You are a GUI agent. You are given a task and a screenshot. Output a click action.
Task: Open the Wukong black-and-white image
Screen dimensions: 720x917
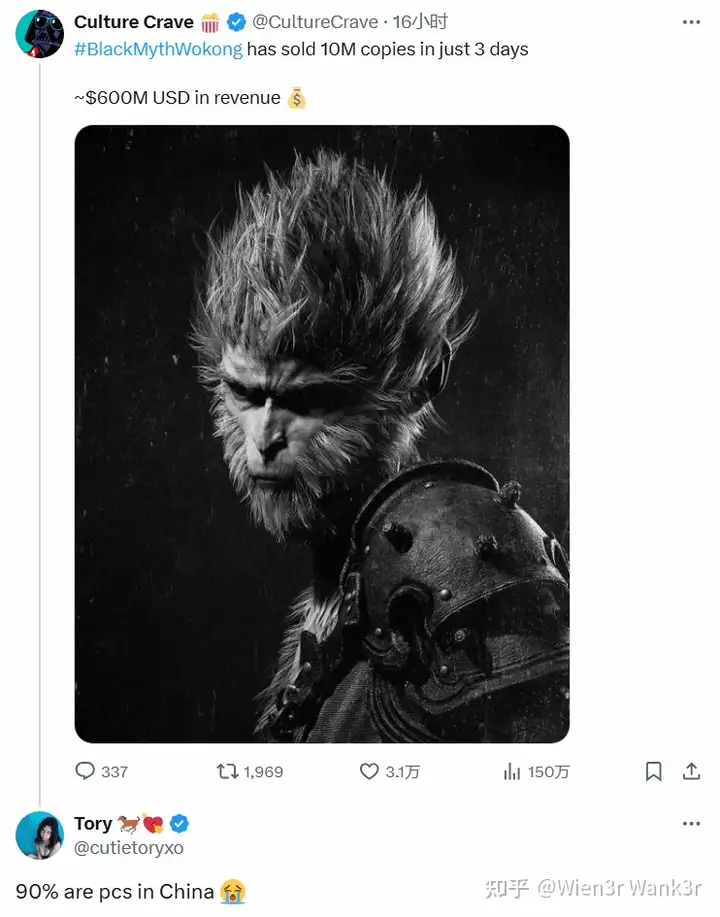tap(322, 434)
